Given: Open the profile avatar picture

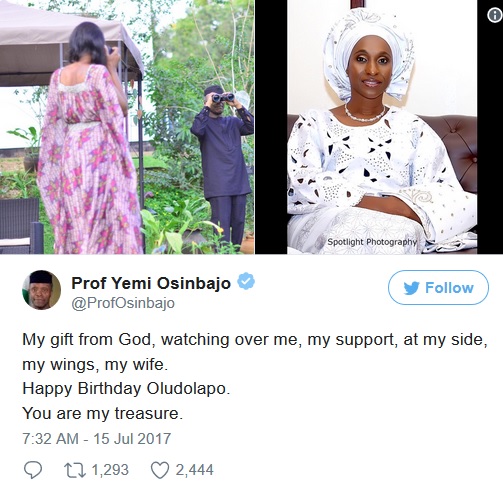Looking at the screenshot, I should [41, 290].
